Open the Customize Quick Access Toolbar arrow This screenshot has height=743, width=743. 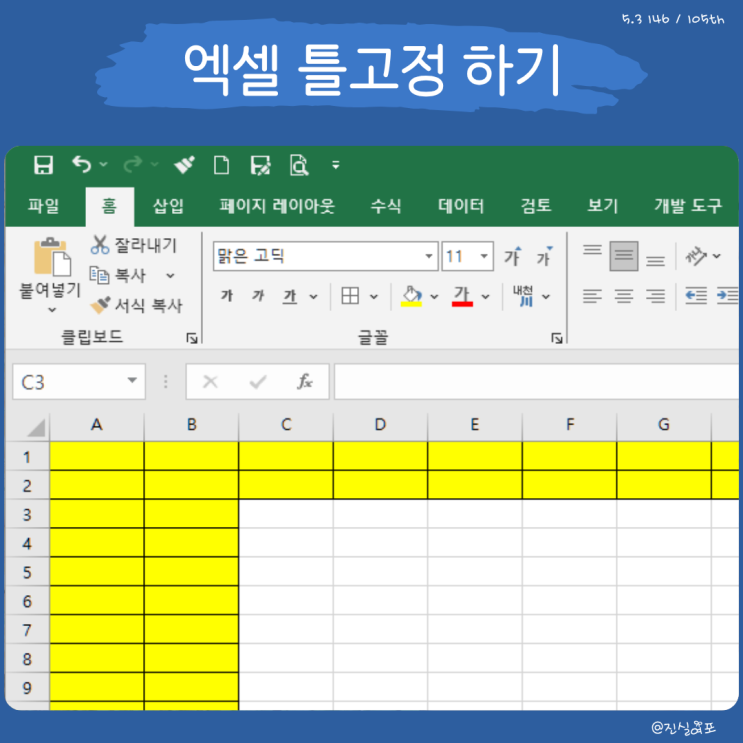[x=335, y=165]
